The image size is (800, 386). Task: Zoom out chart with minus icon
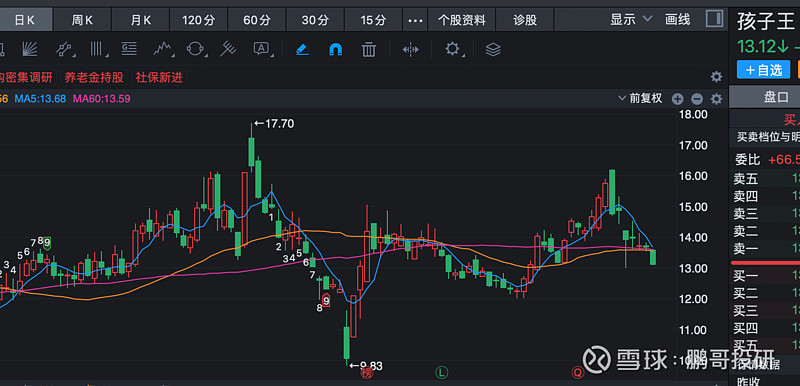point(697,99)
